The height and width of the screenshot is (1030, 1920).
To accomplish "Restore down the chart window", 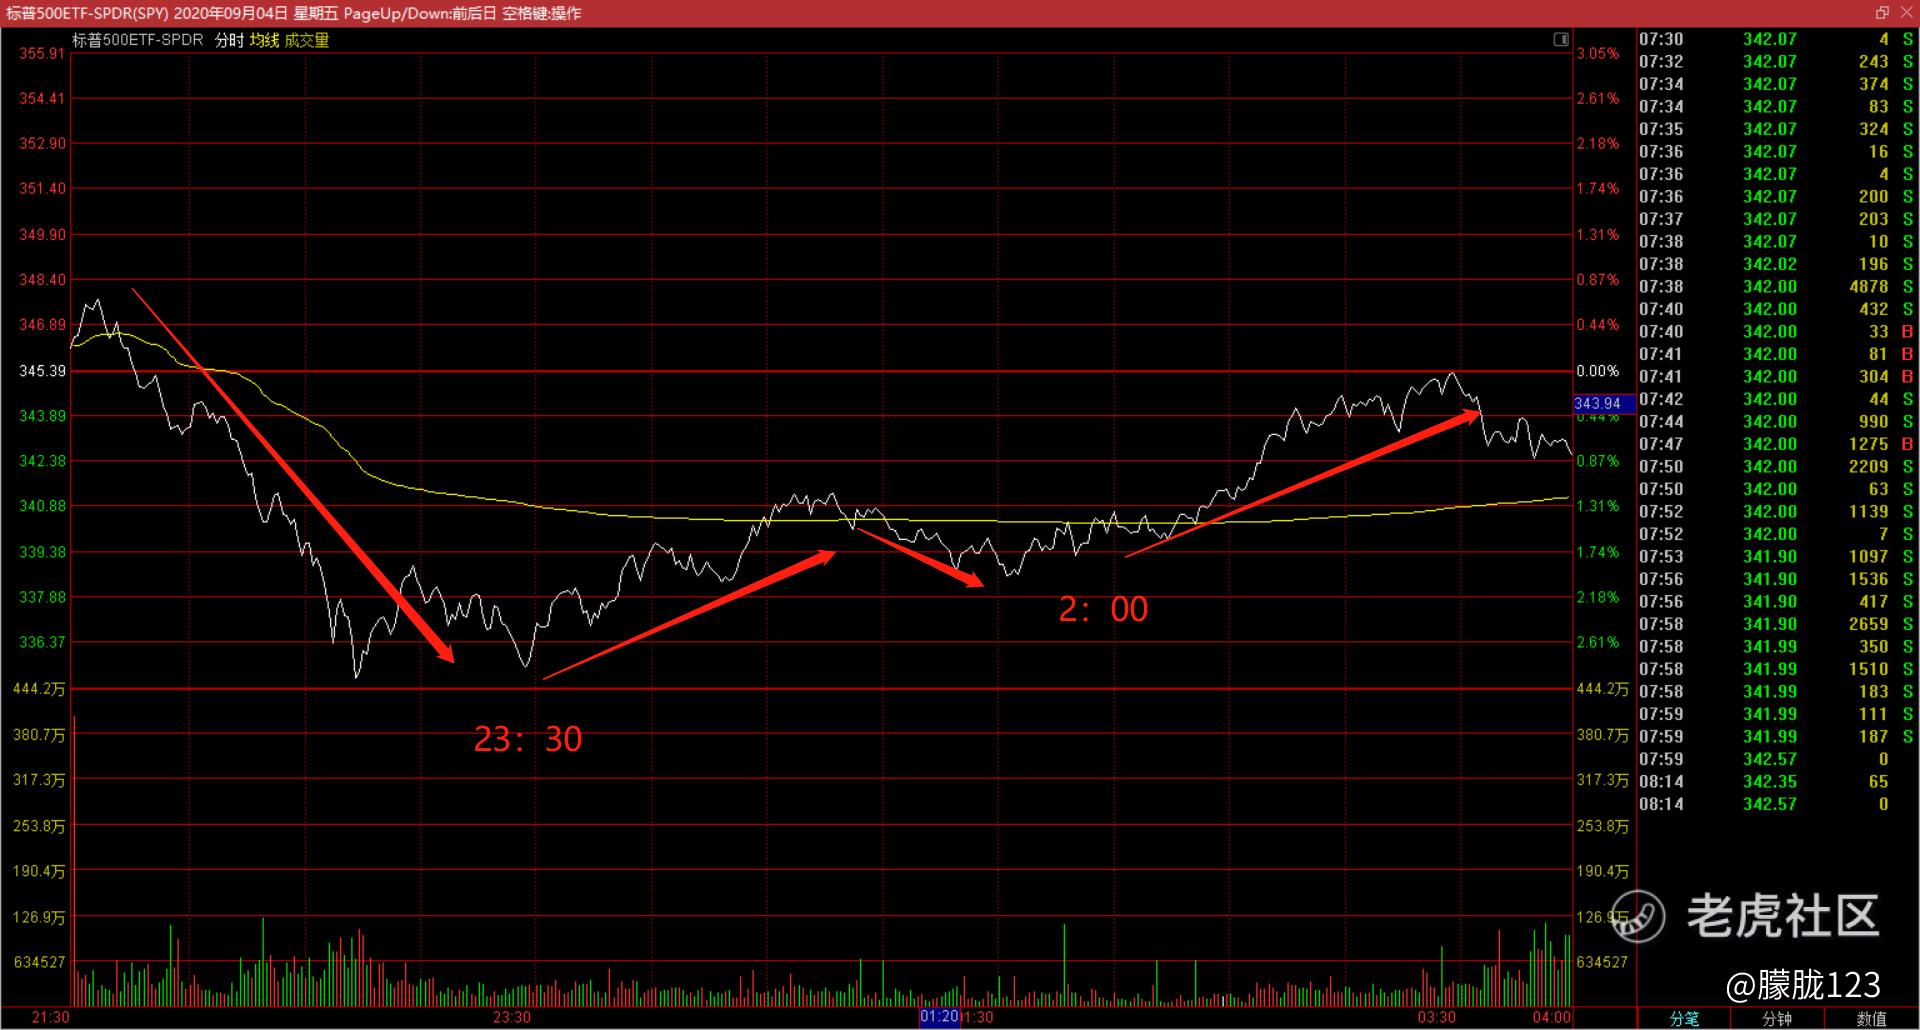I will coord(1882,12).
